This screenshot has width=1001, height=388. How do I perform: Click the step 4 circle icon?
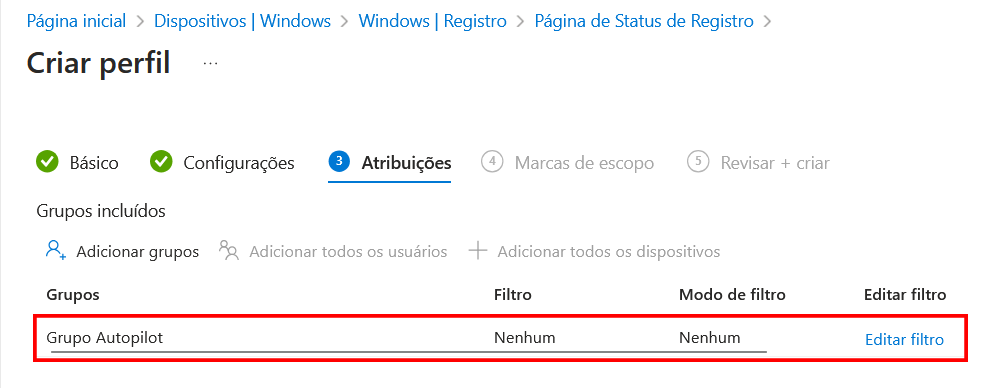pos(492,162)
